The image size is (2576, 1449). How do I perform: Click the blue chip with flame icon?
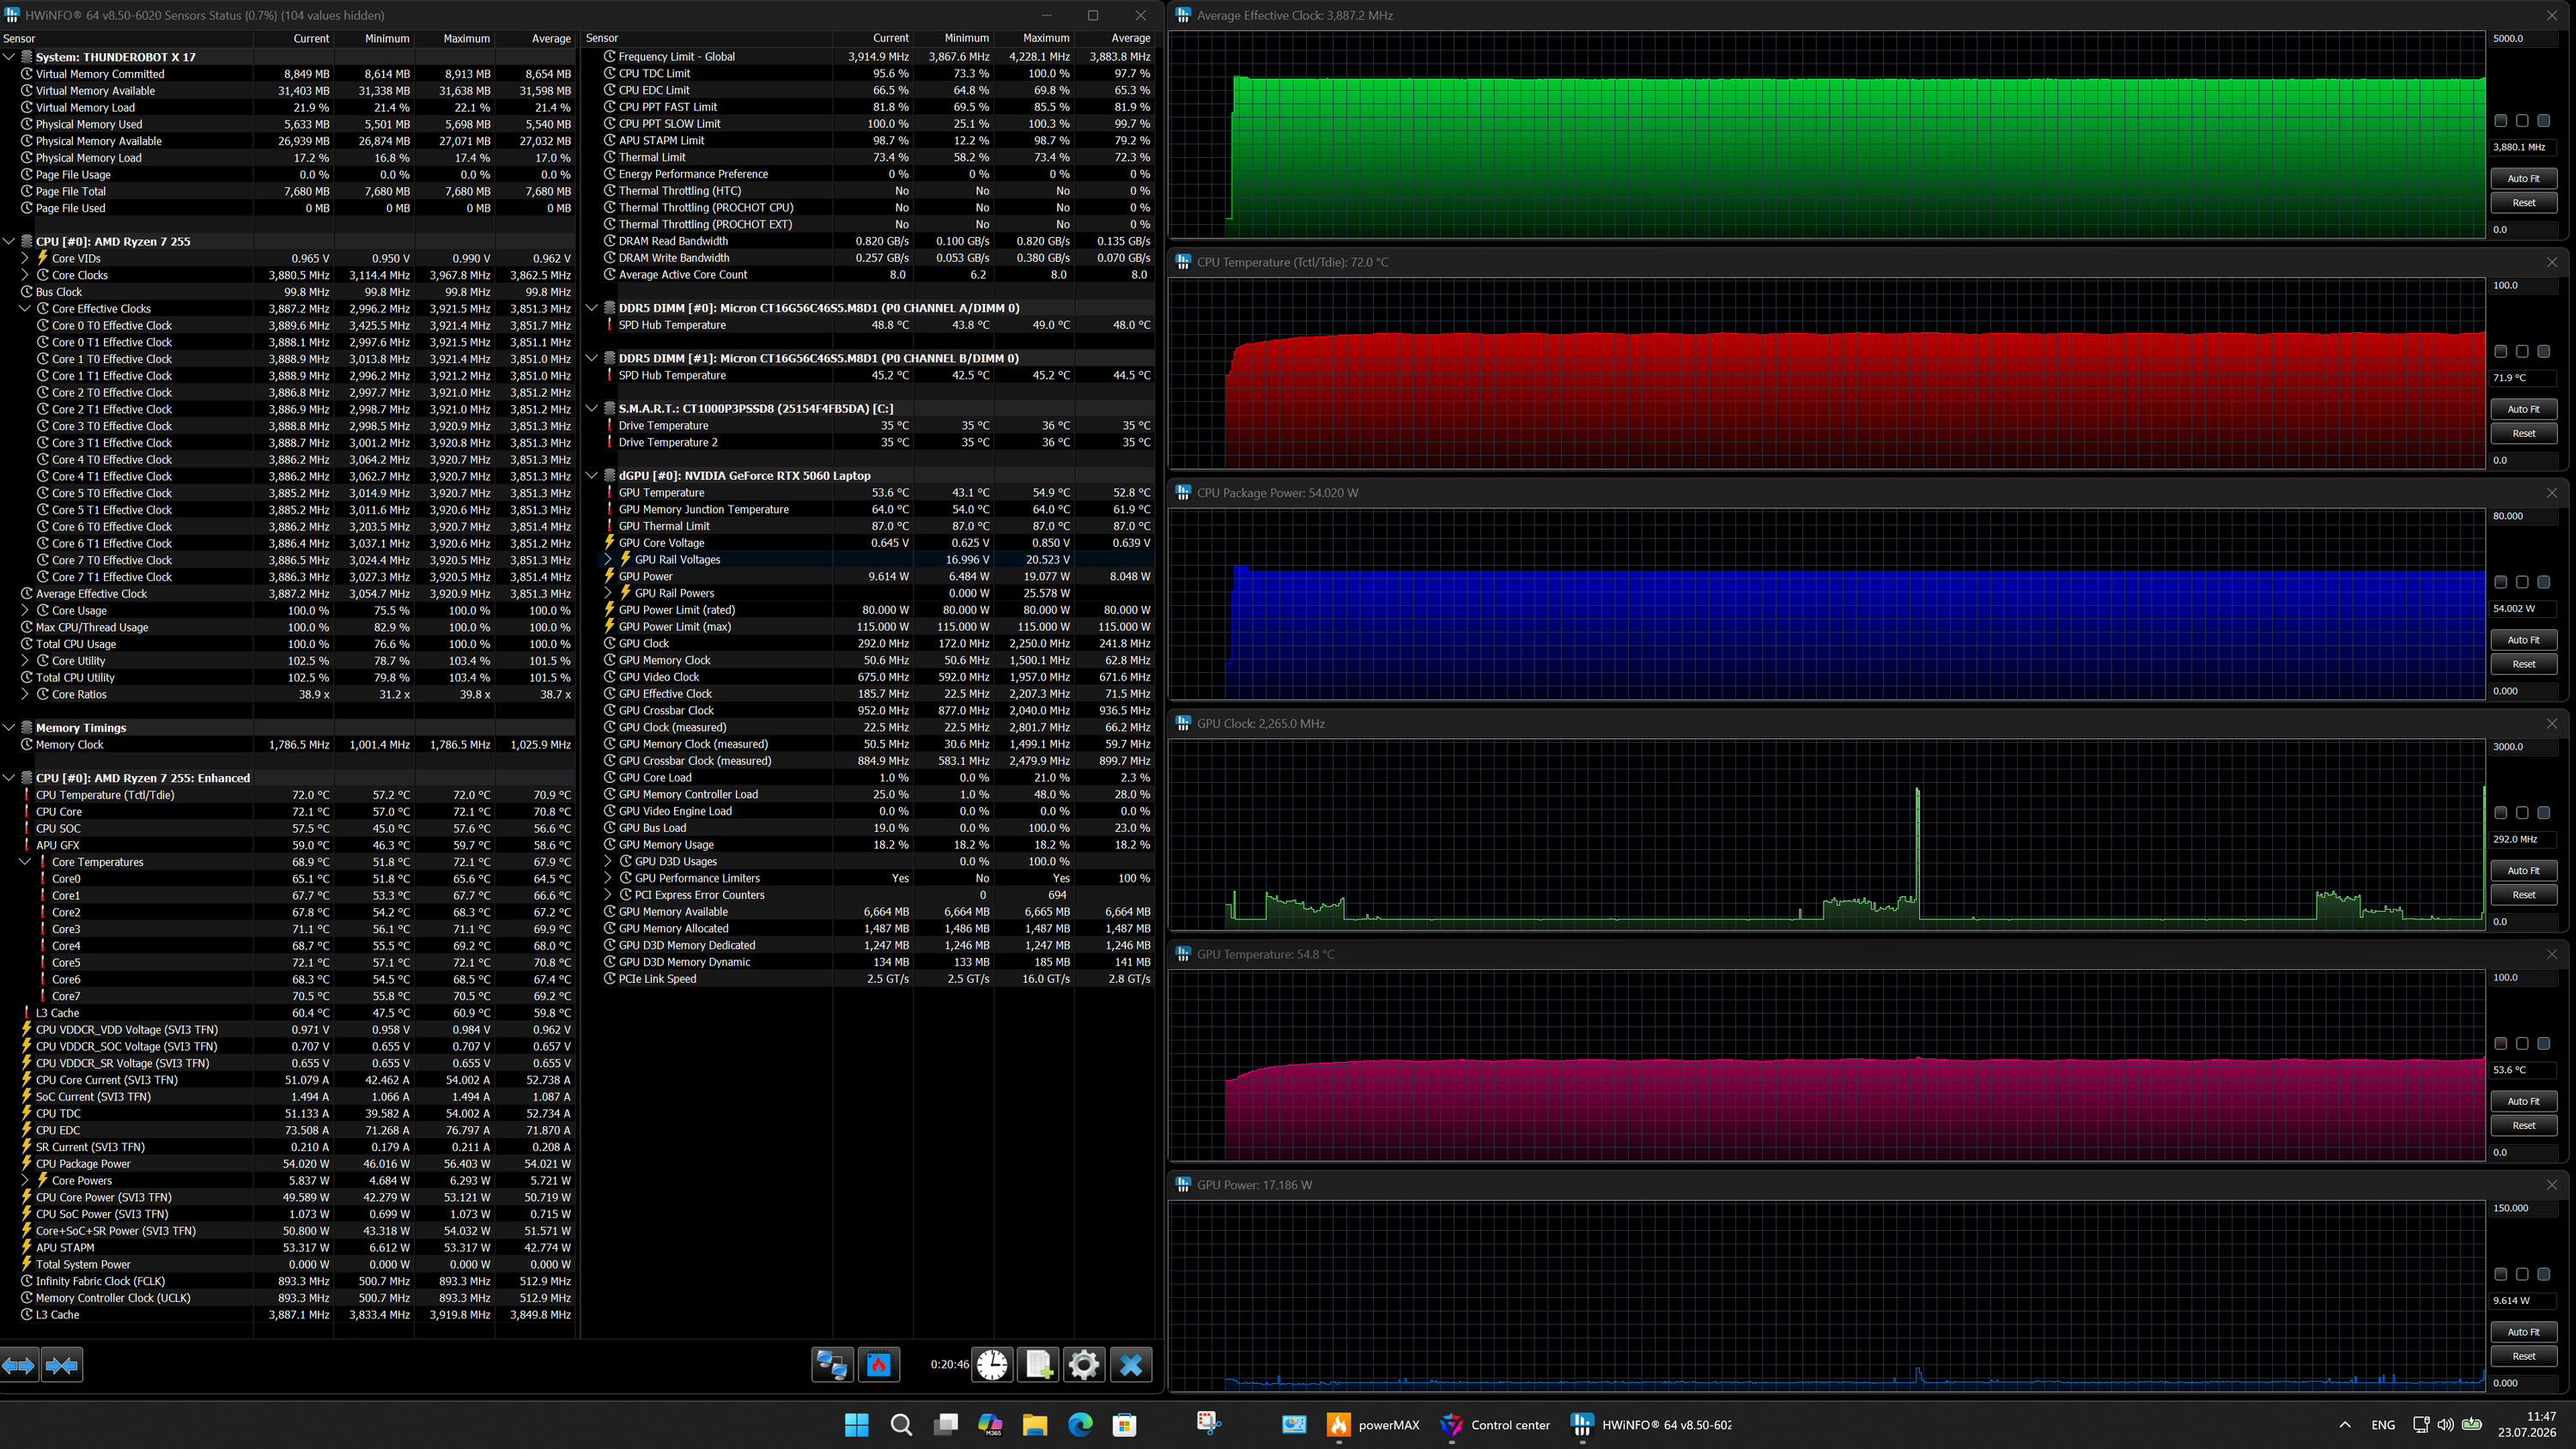(879, 1365)
